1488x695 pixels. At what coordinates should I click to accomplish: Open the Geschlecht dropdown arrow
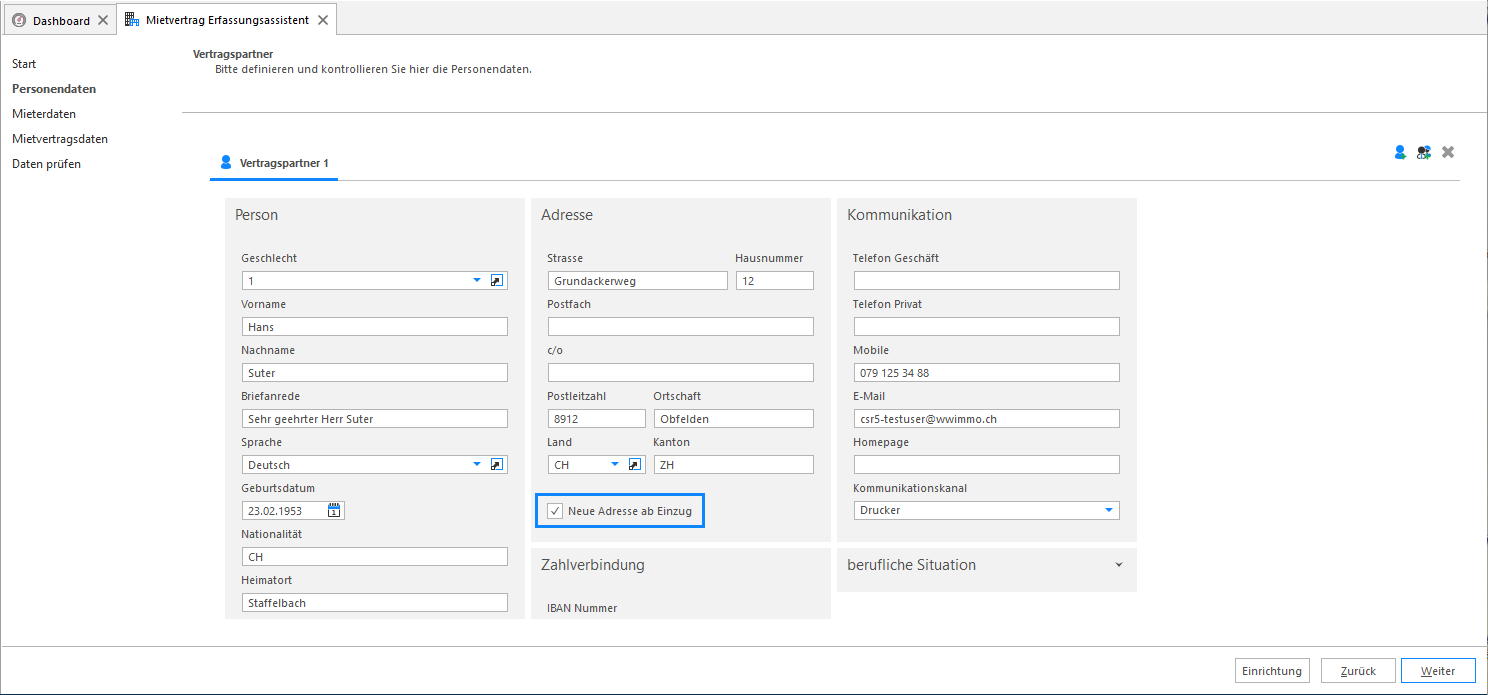[477, 281]
